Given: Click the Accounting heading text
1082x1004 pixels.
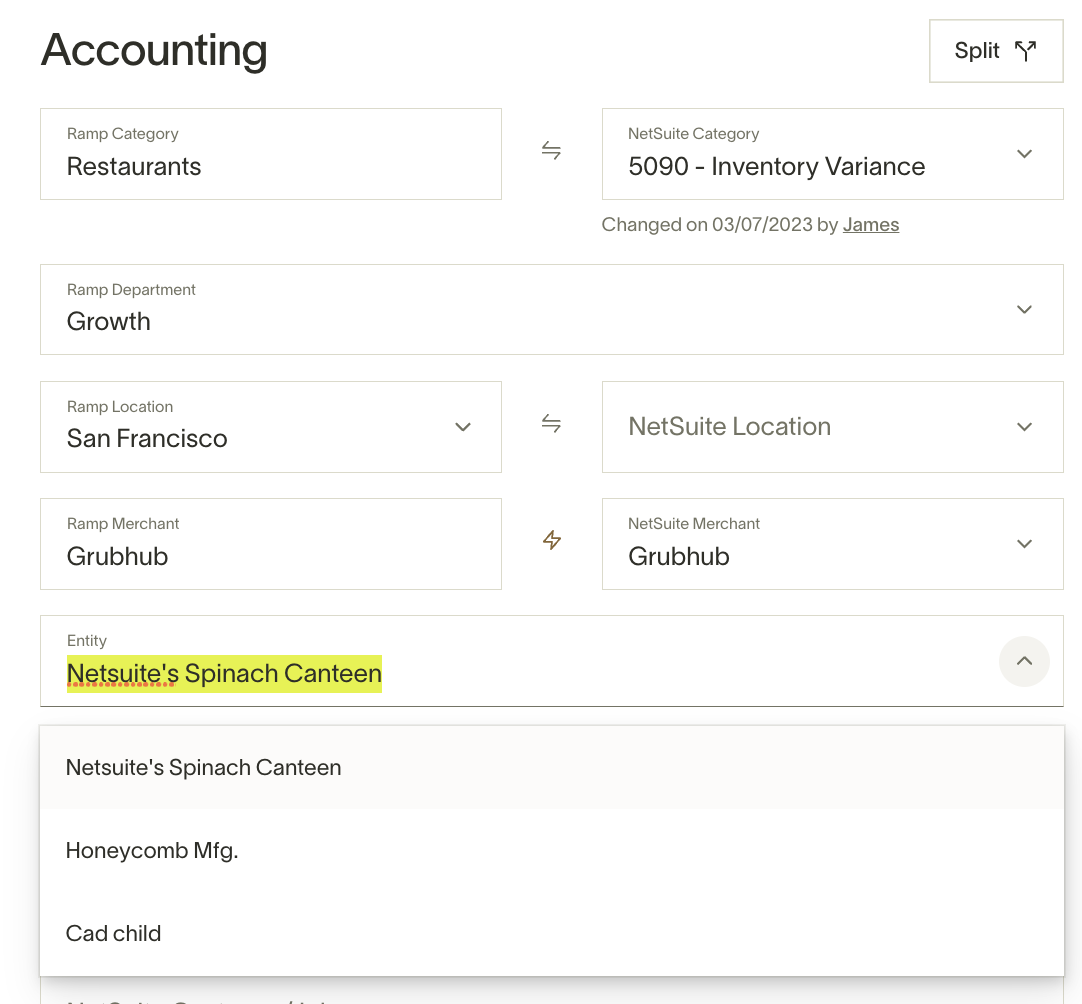Looking at the screenshot, I should (x=154, y=50).
